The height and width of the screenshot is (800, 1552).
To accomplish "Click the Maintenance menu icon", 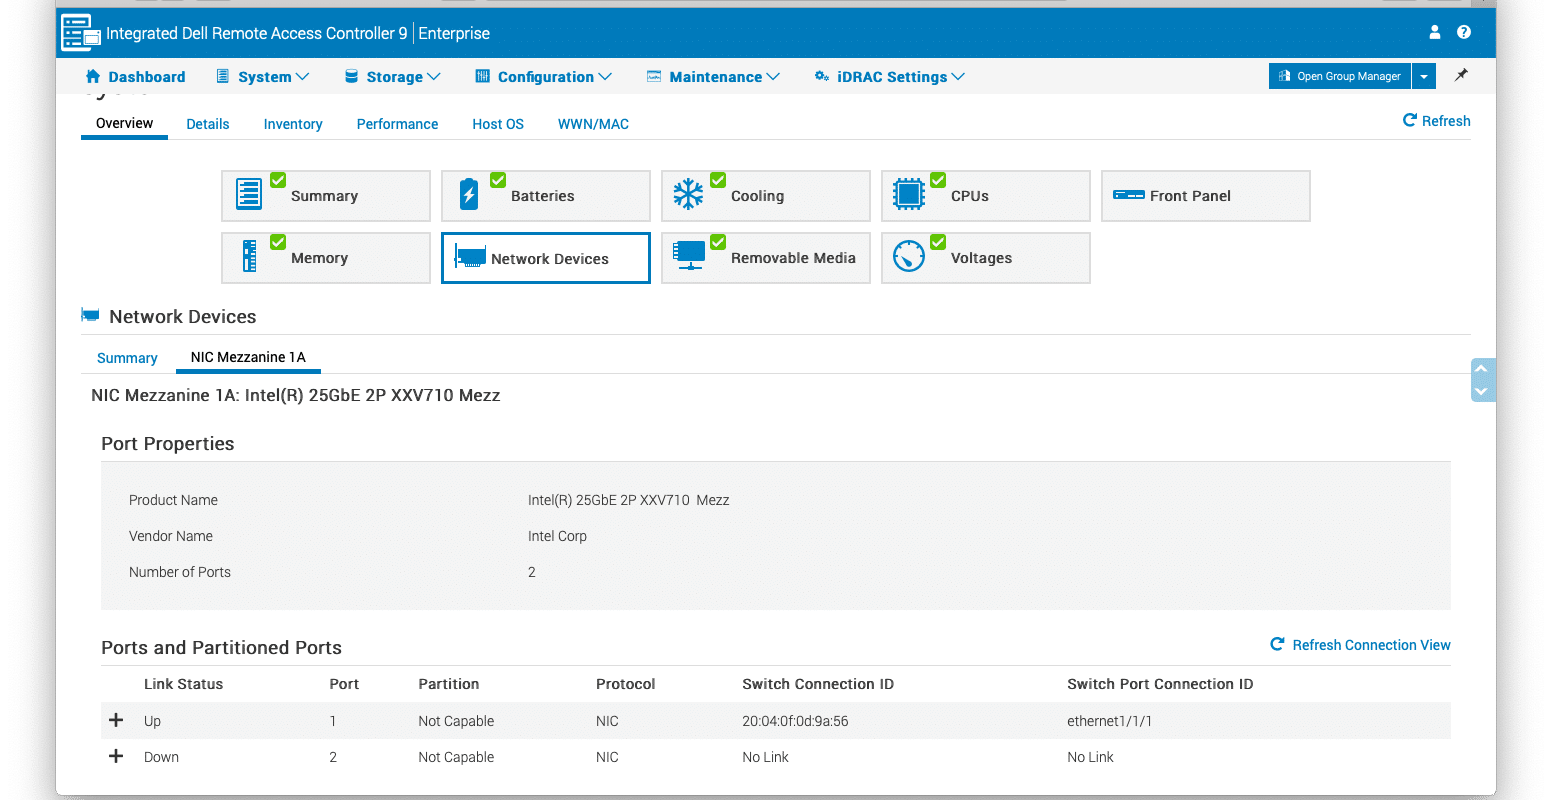I will coord(654,76).
